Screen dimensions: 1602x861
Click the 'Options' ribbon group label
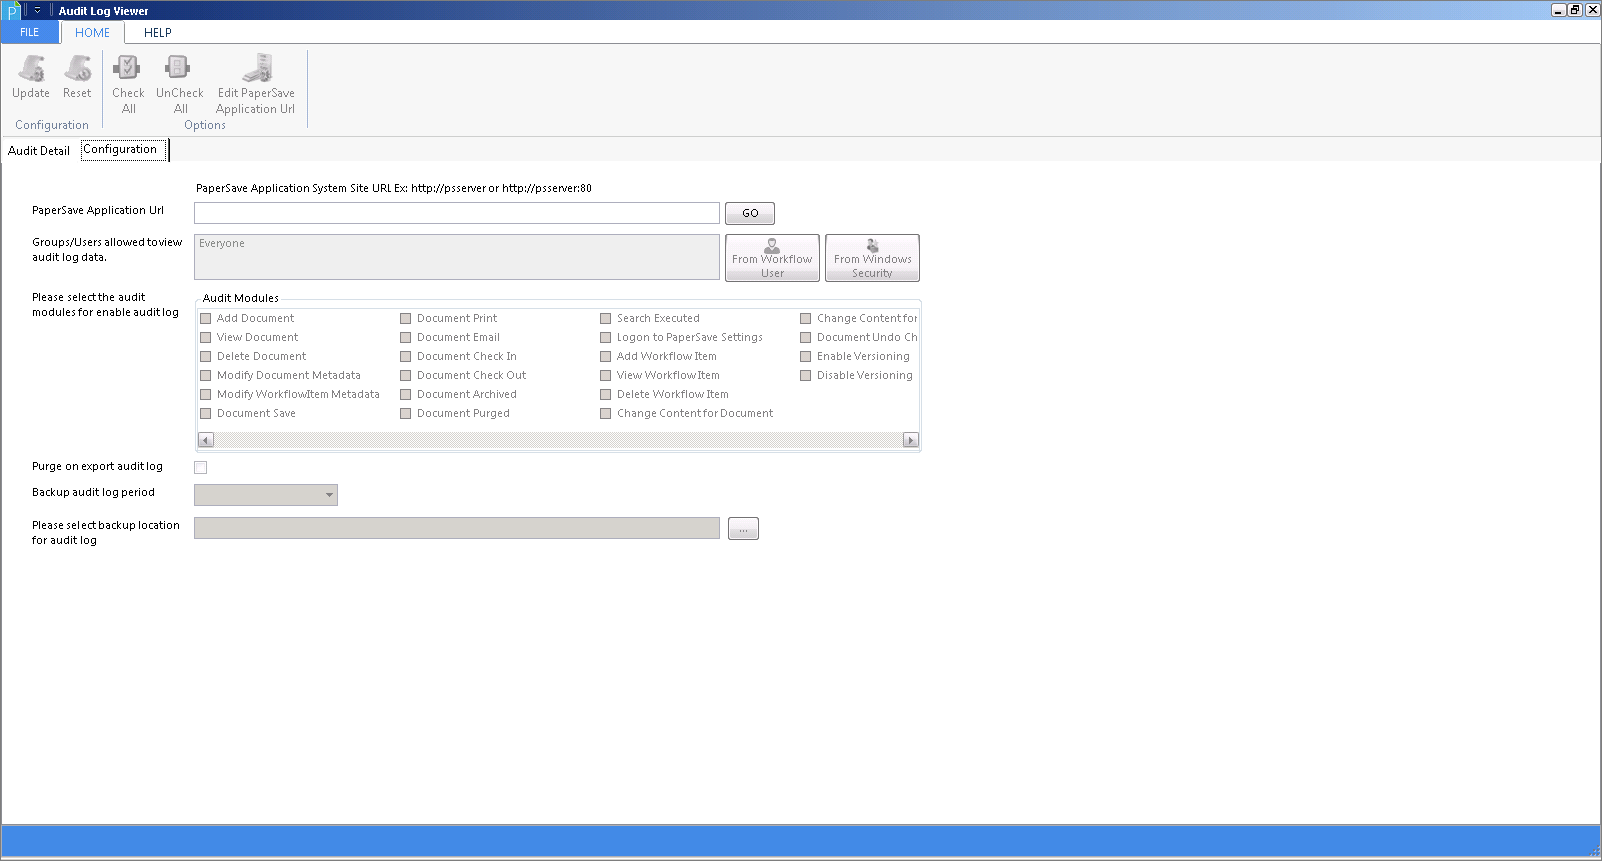(x=205, y=125)
